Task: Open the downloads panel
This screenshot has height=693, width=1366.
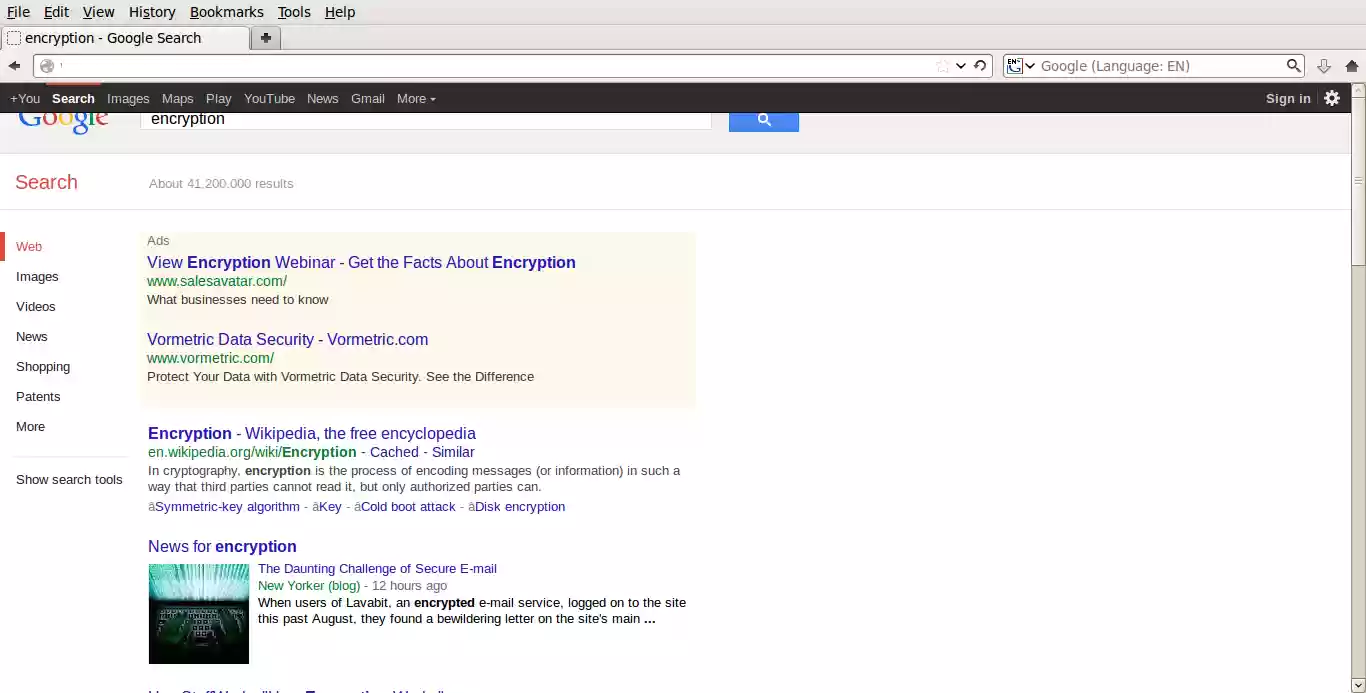Action: (x=1324, y=65)
